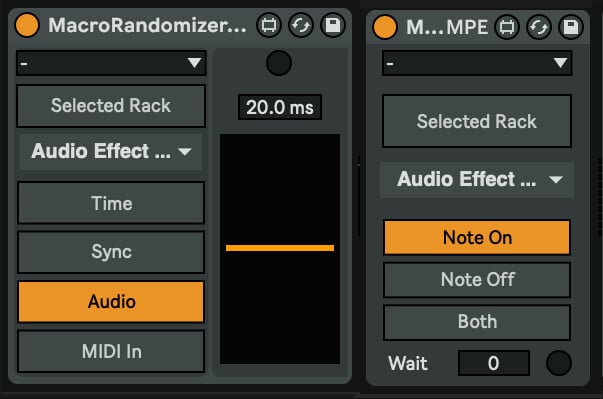The width and height of the screenshot is (603, 399).
Task: Click MacroRandomizer device title text
Action: click(x=147, y=25)
